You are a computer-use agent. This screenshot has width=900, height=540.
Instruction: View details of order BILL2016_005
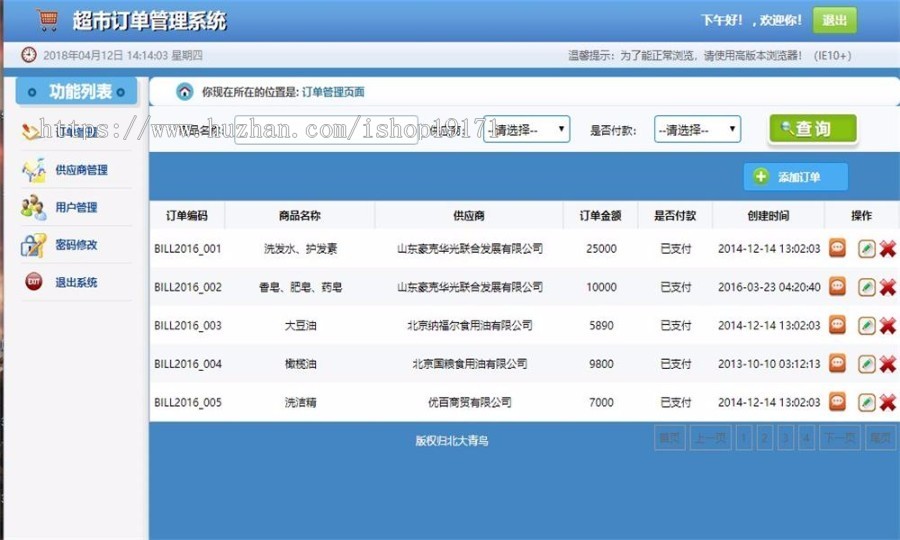(x=837, y=402)
